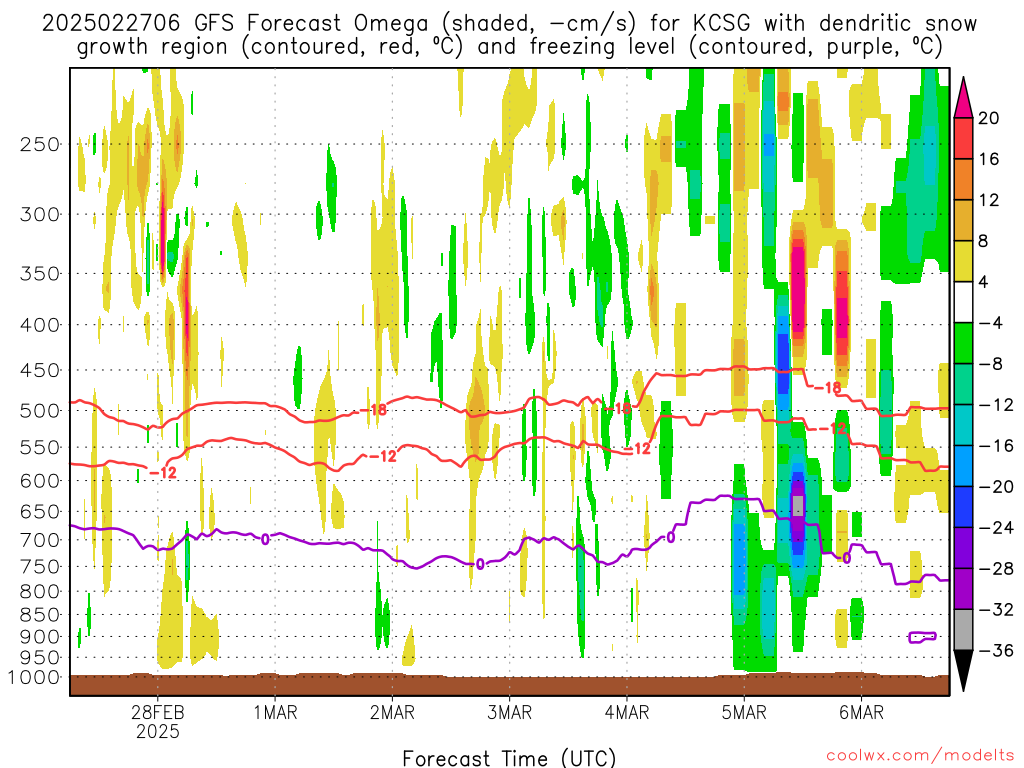Click the gray omega core near 650 hPa

797,506
